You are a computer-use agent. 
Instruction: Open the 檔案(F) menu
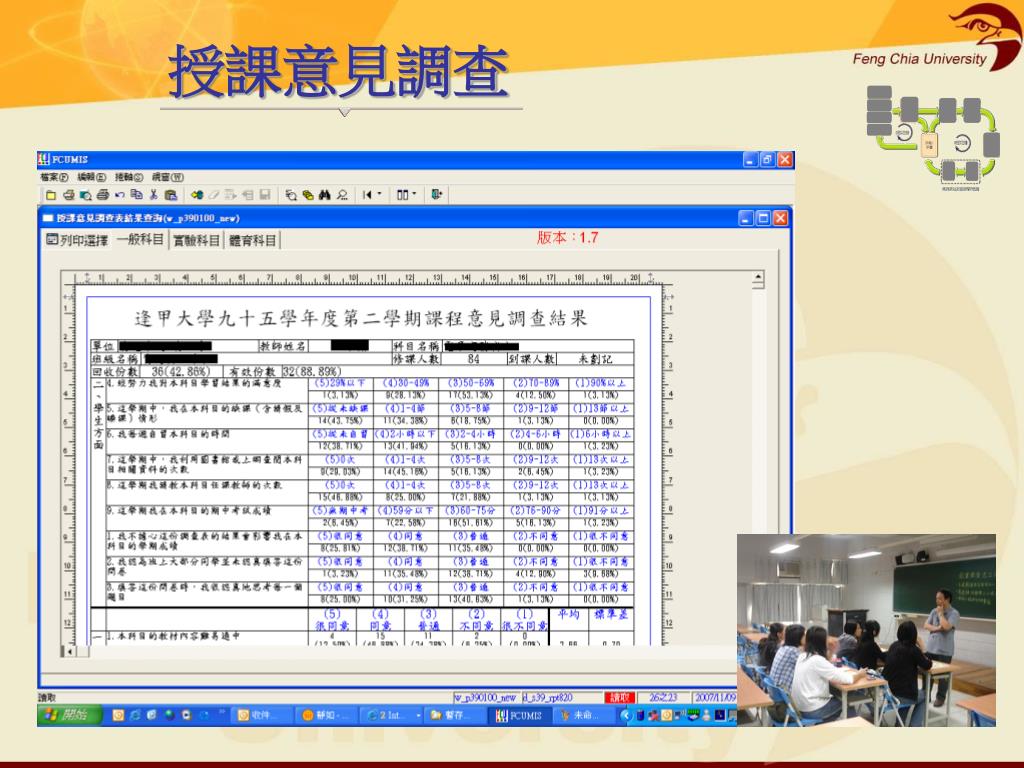pos(54,177)
